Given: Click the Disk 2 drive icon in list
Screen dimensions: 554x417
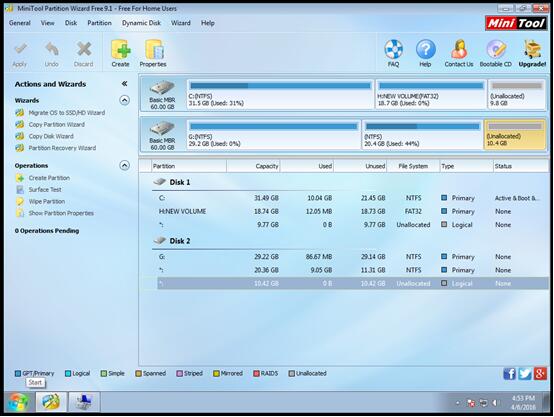Looking at the screenshot, I should [x=160, y=240].
